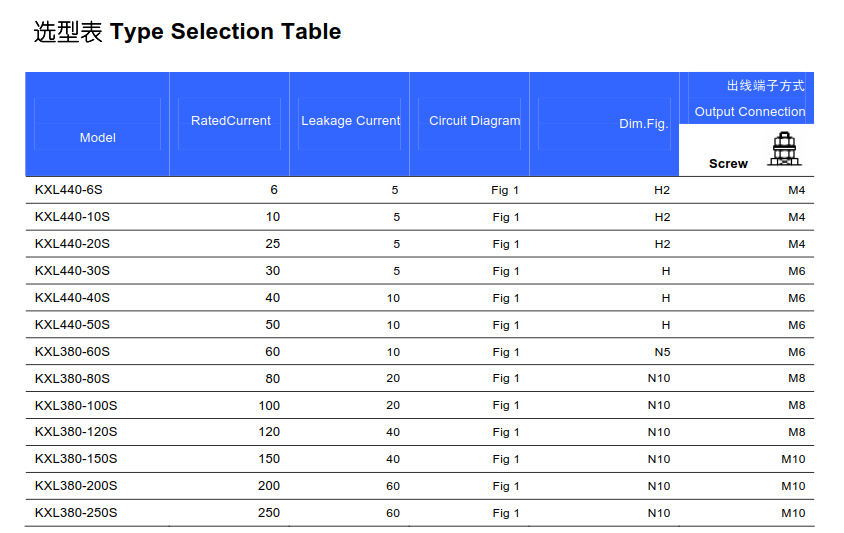844x533 pixels.
Task: Click Dim.Fig. H in KXL440-30S row
Action: click(x=666, y=271)
